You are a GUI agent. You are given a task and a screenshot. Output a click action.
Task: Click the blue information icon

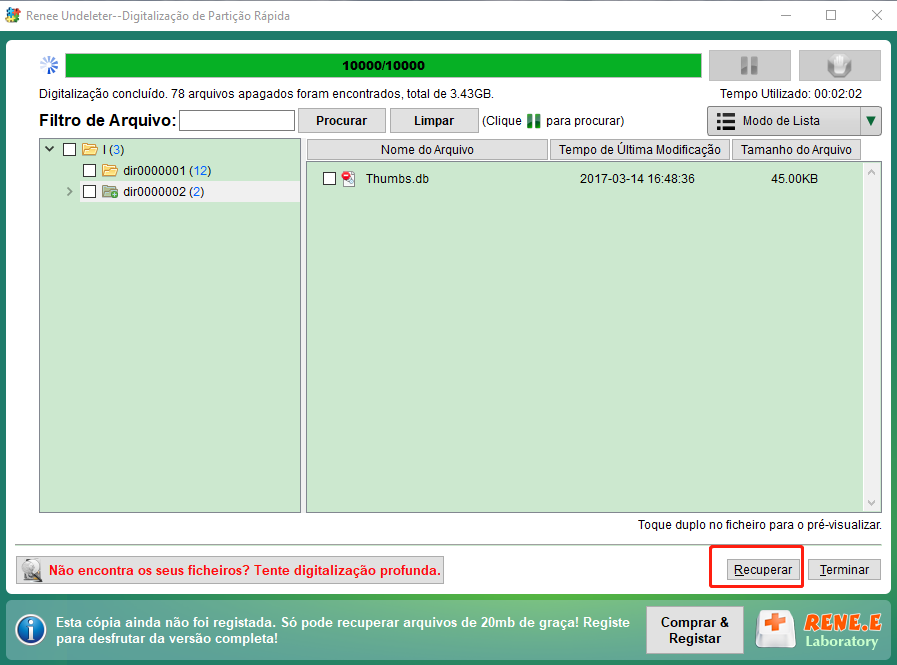point(31,630)
